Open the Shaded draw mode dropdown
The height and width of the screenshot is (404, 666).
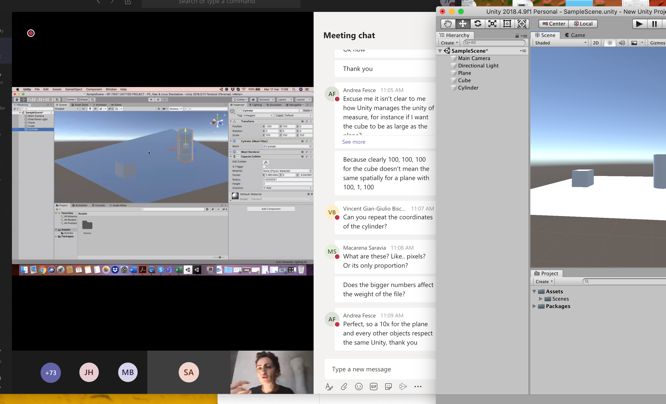560,43
